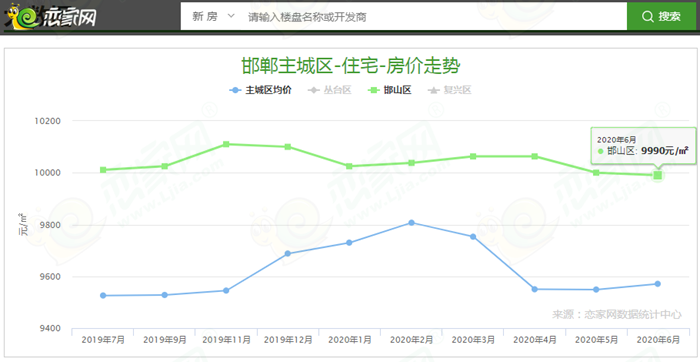This screenshot has width=700, height=362.
Task: Click the 丛台区 gray diamond legend marker
Action: coord(314,90)
